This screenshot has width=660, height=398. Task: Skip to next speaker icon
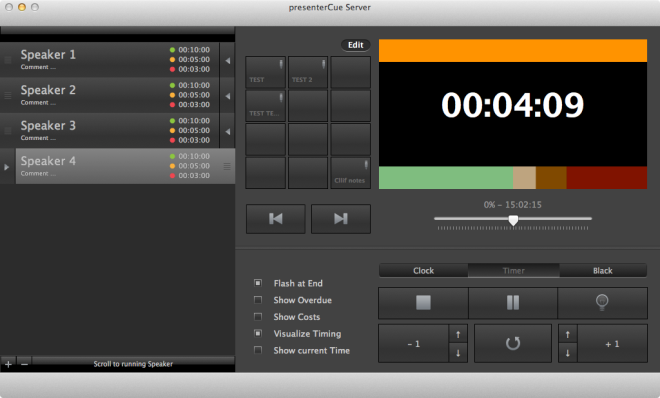(x=341, y=219)
